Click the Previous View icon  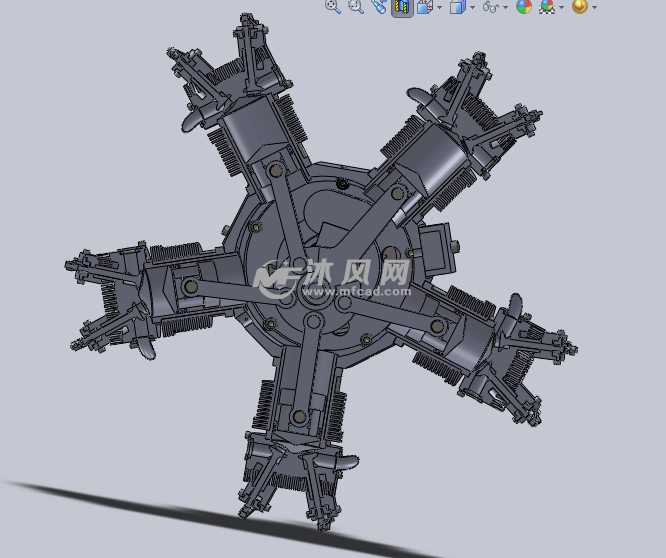(x=378, y=6)
